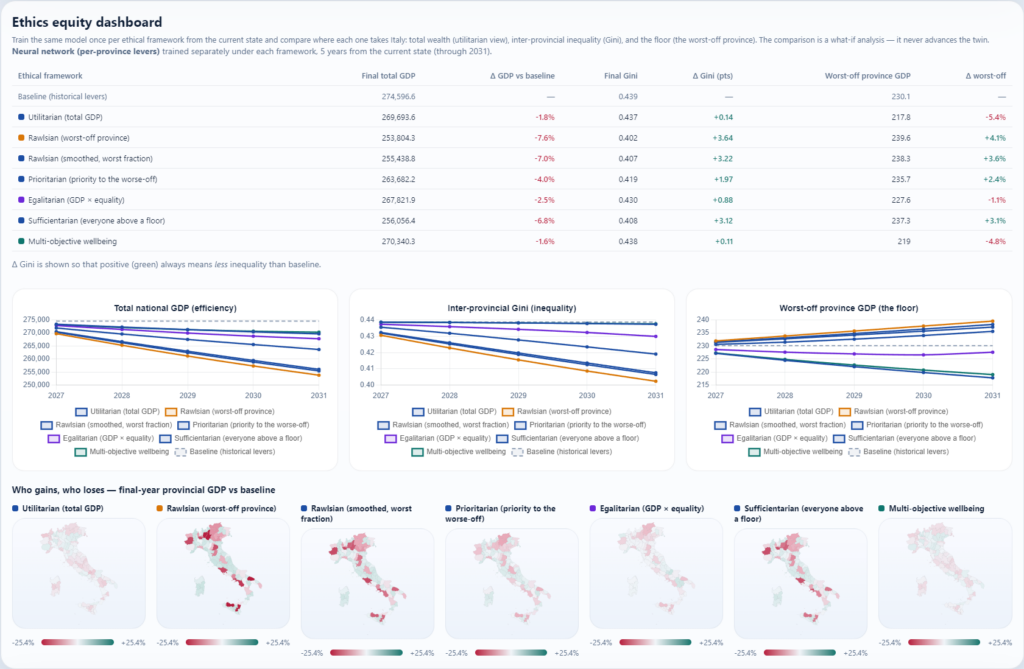Click Rawlsian (worst-off province) Italy map
Screen dimensions: 1024x669
(x=223, y=573)
